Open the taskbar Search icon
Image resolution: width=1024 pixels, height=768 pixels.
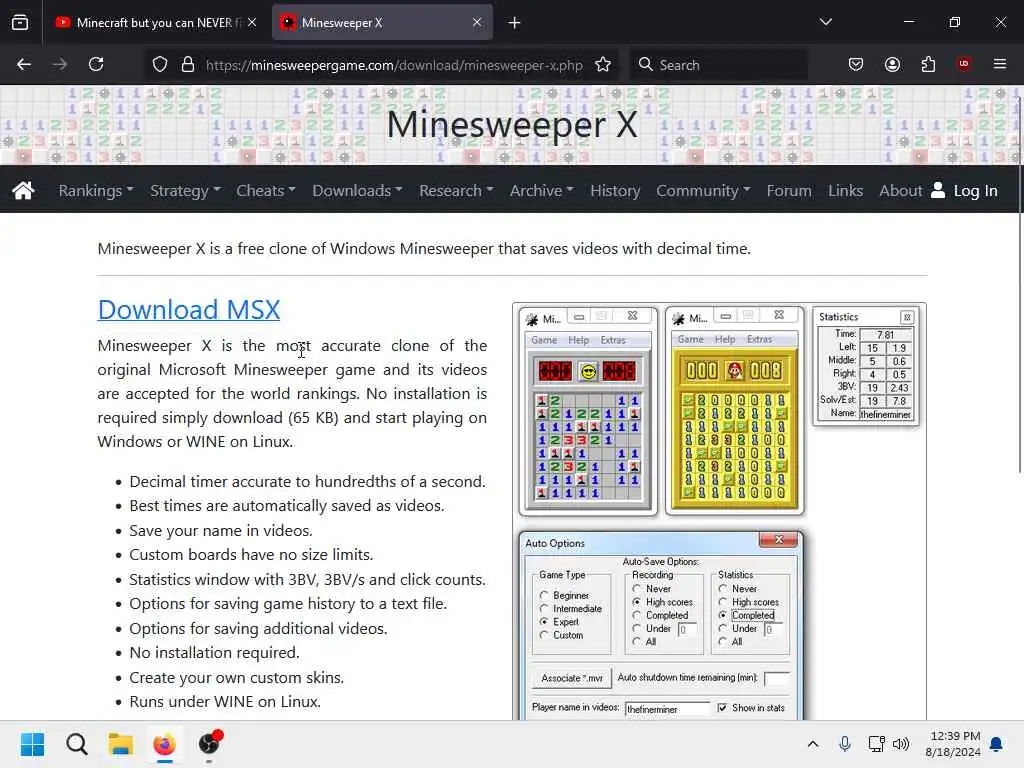(x=76, y=744)
